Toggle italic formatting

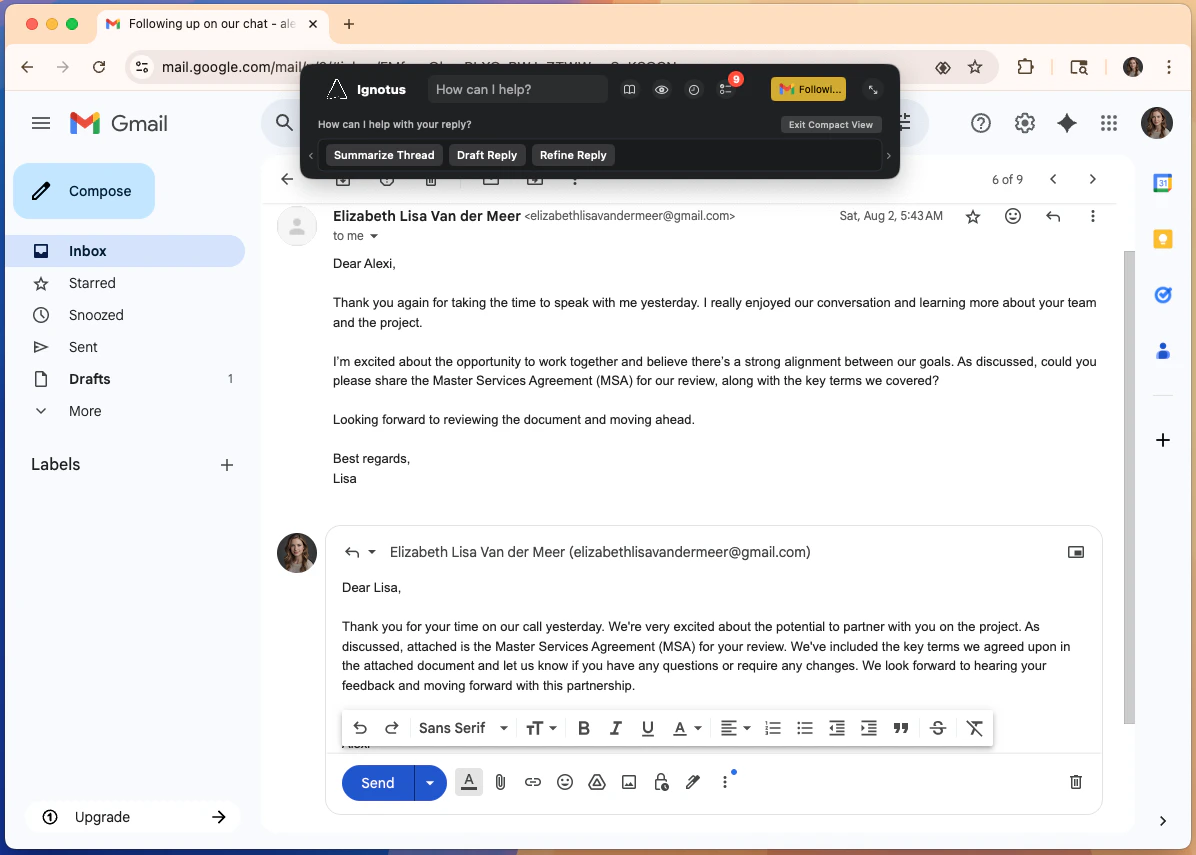pyautogui.click(x=616, y=728)
